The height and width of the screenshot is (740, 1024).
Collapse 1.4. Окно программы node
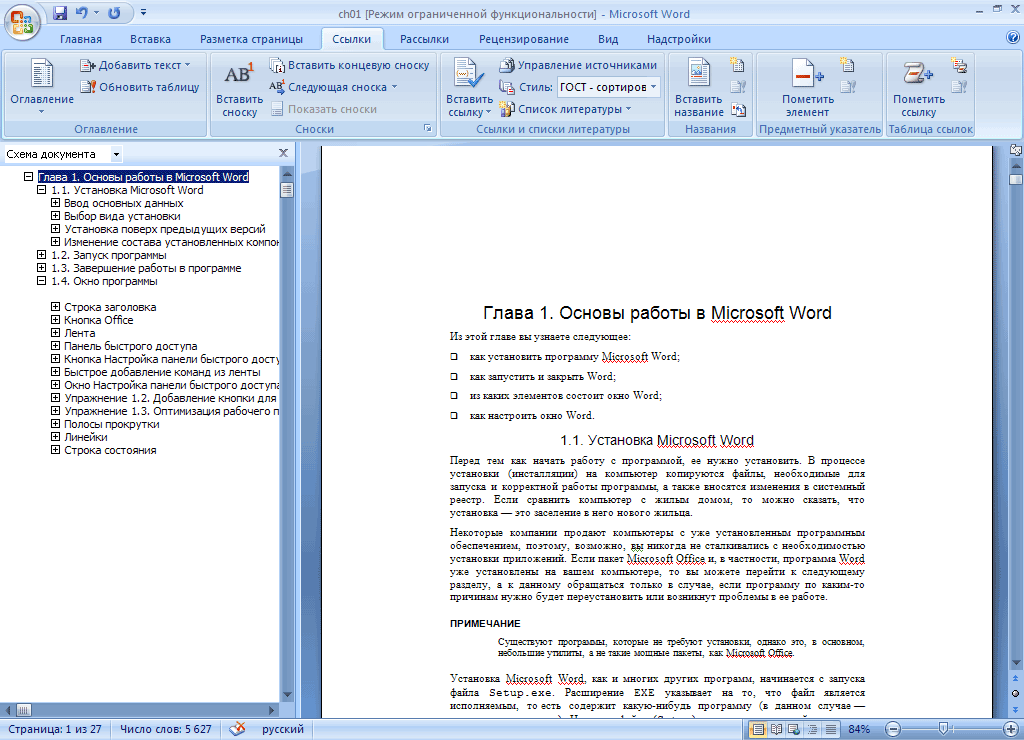pyautogui.click(x=41, y=281)
